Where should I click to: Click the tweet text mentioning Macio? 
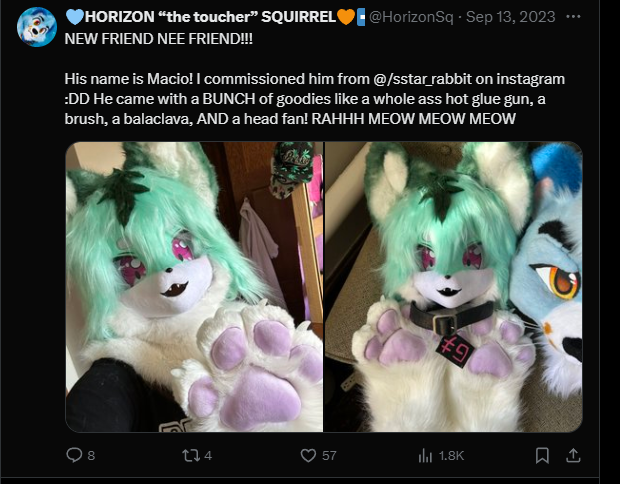tap(314, 99)
